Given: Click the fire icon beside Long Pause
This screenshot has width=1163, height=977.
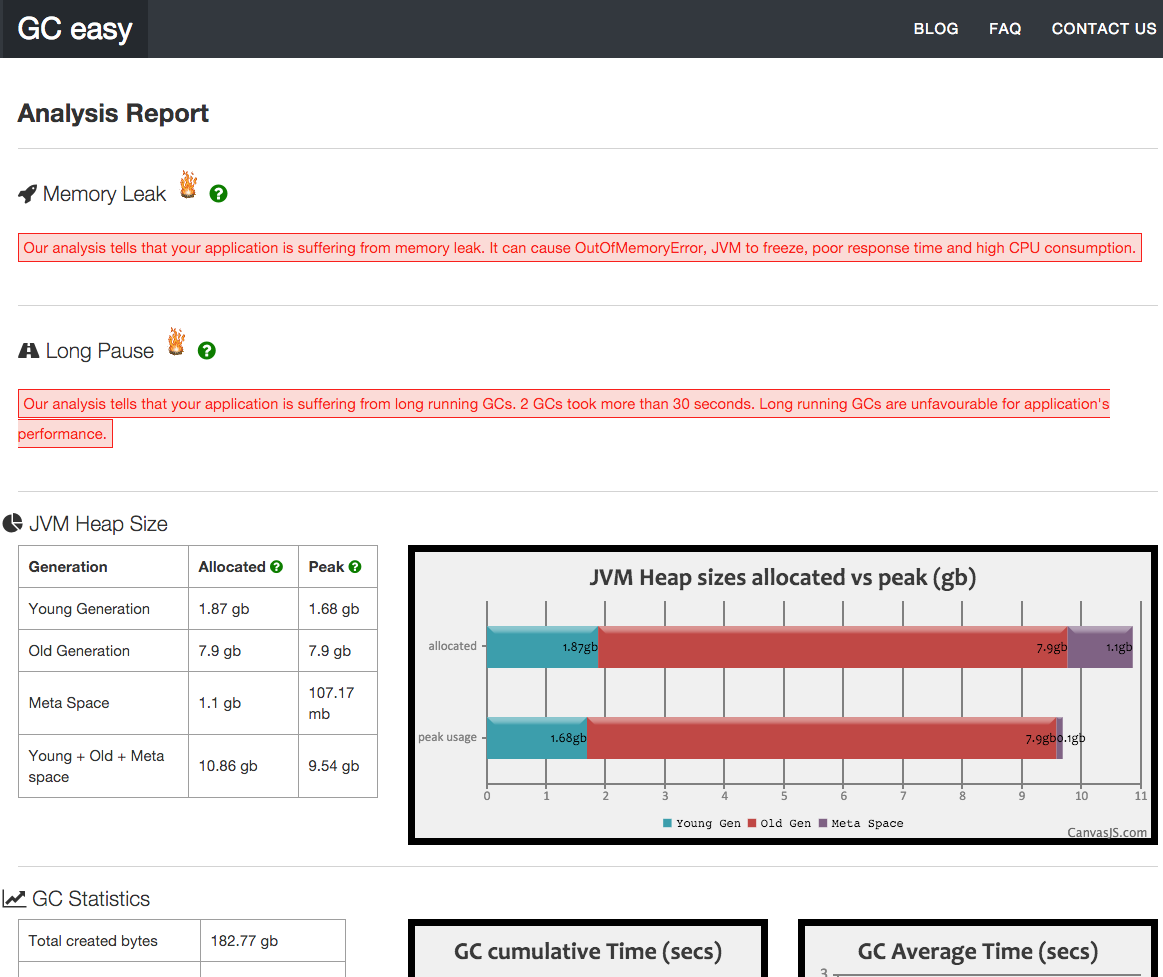Looking at the screenshot, I should point(177,343).
